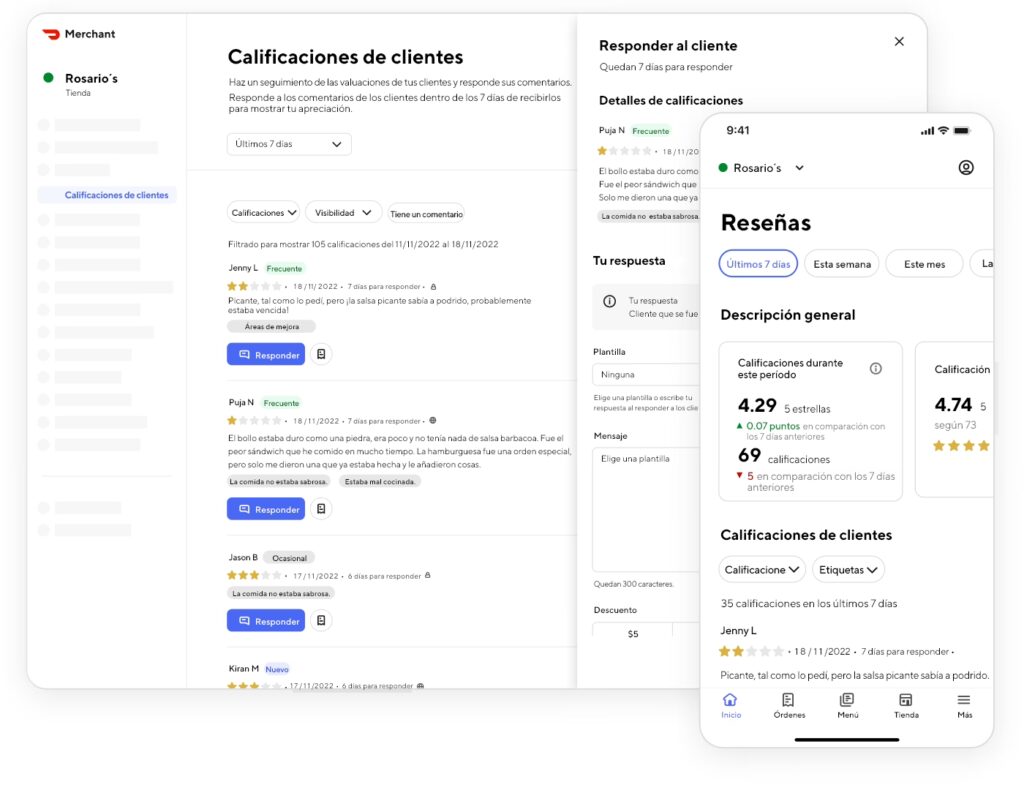Click receipt icon next to Jenny L's Responder
The image size is (1024, 790).
point(321,354)
